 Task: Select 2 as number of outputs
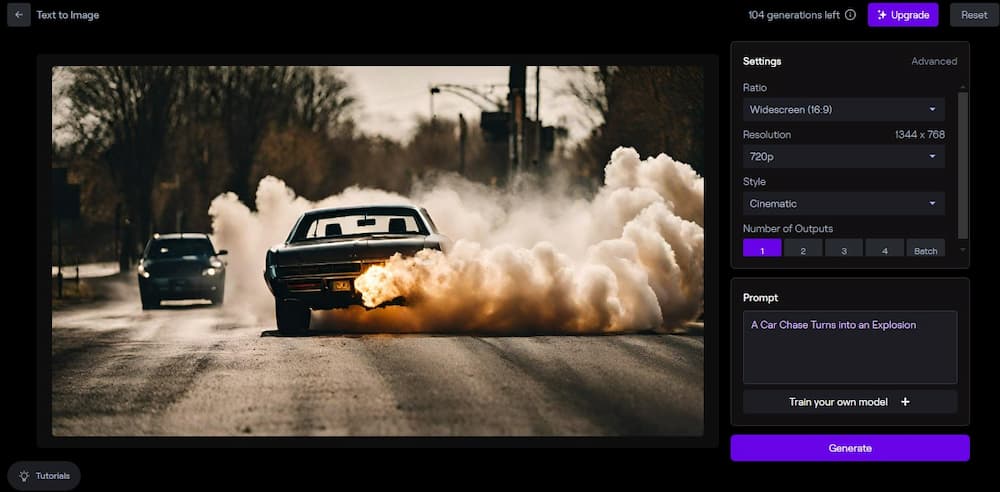click(803, 250)
